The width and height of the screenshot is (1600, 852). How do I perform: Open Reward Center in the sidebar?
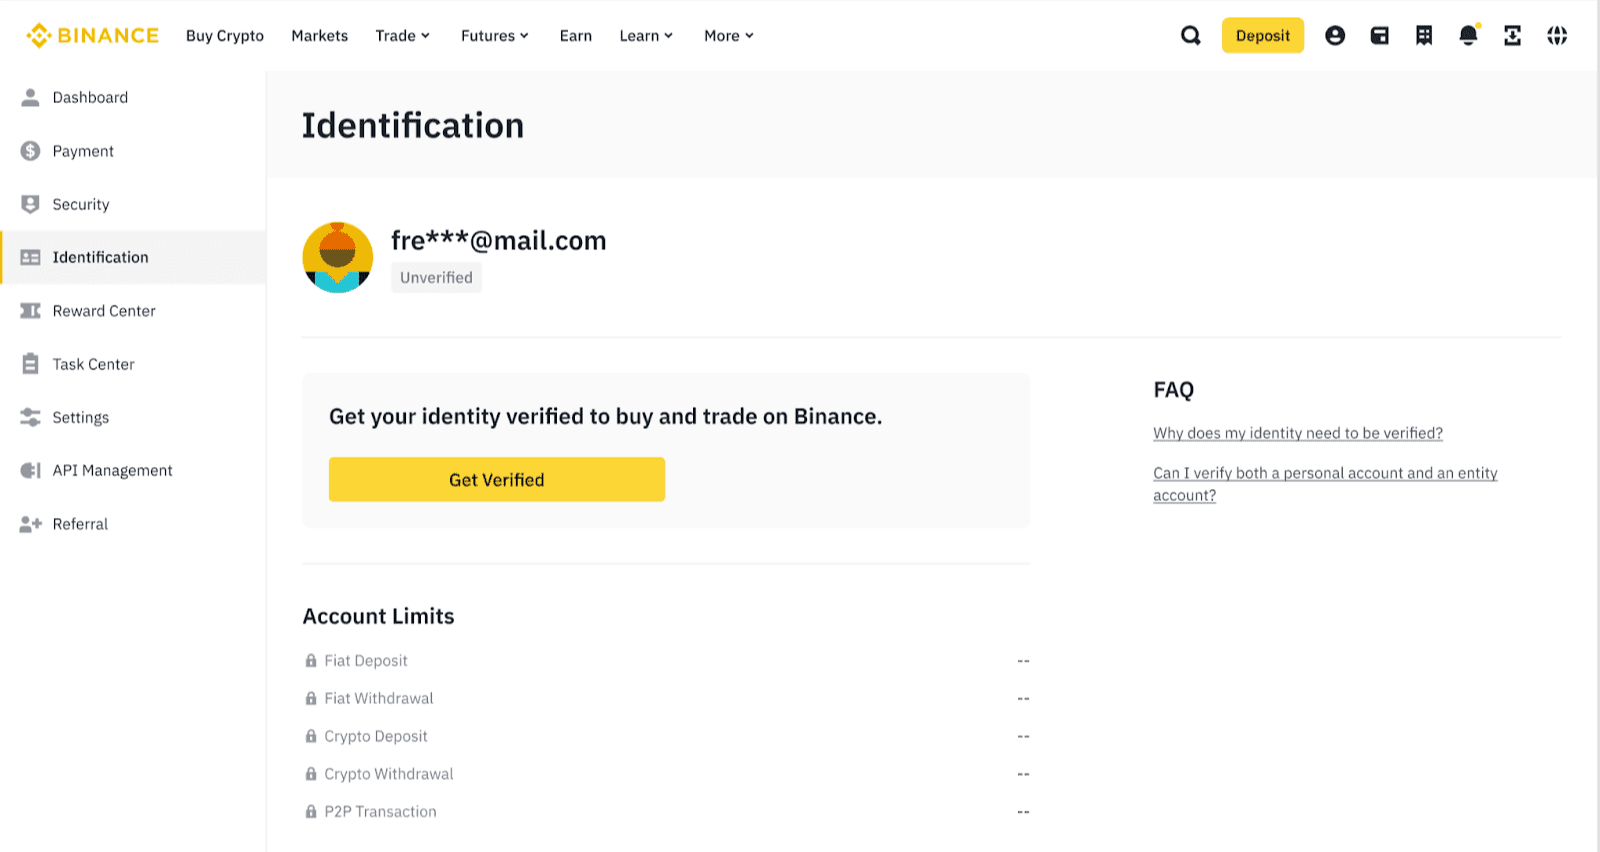(x=104, y=311)
